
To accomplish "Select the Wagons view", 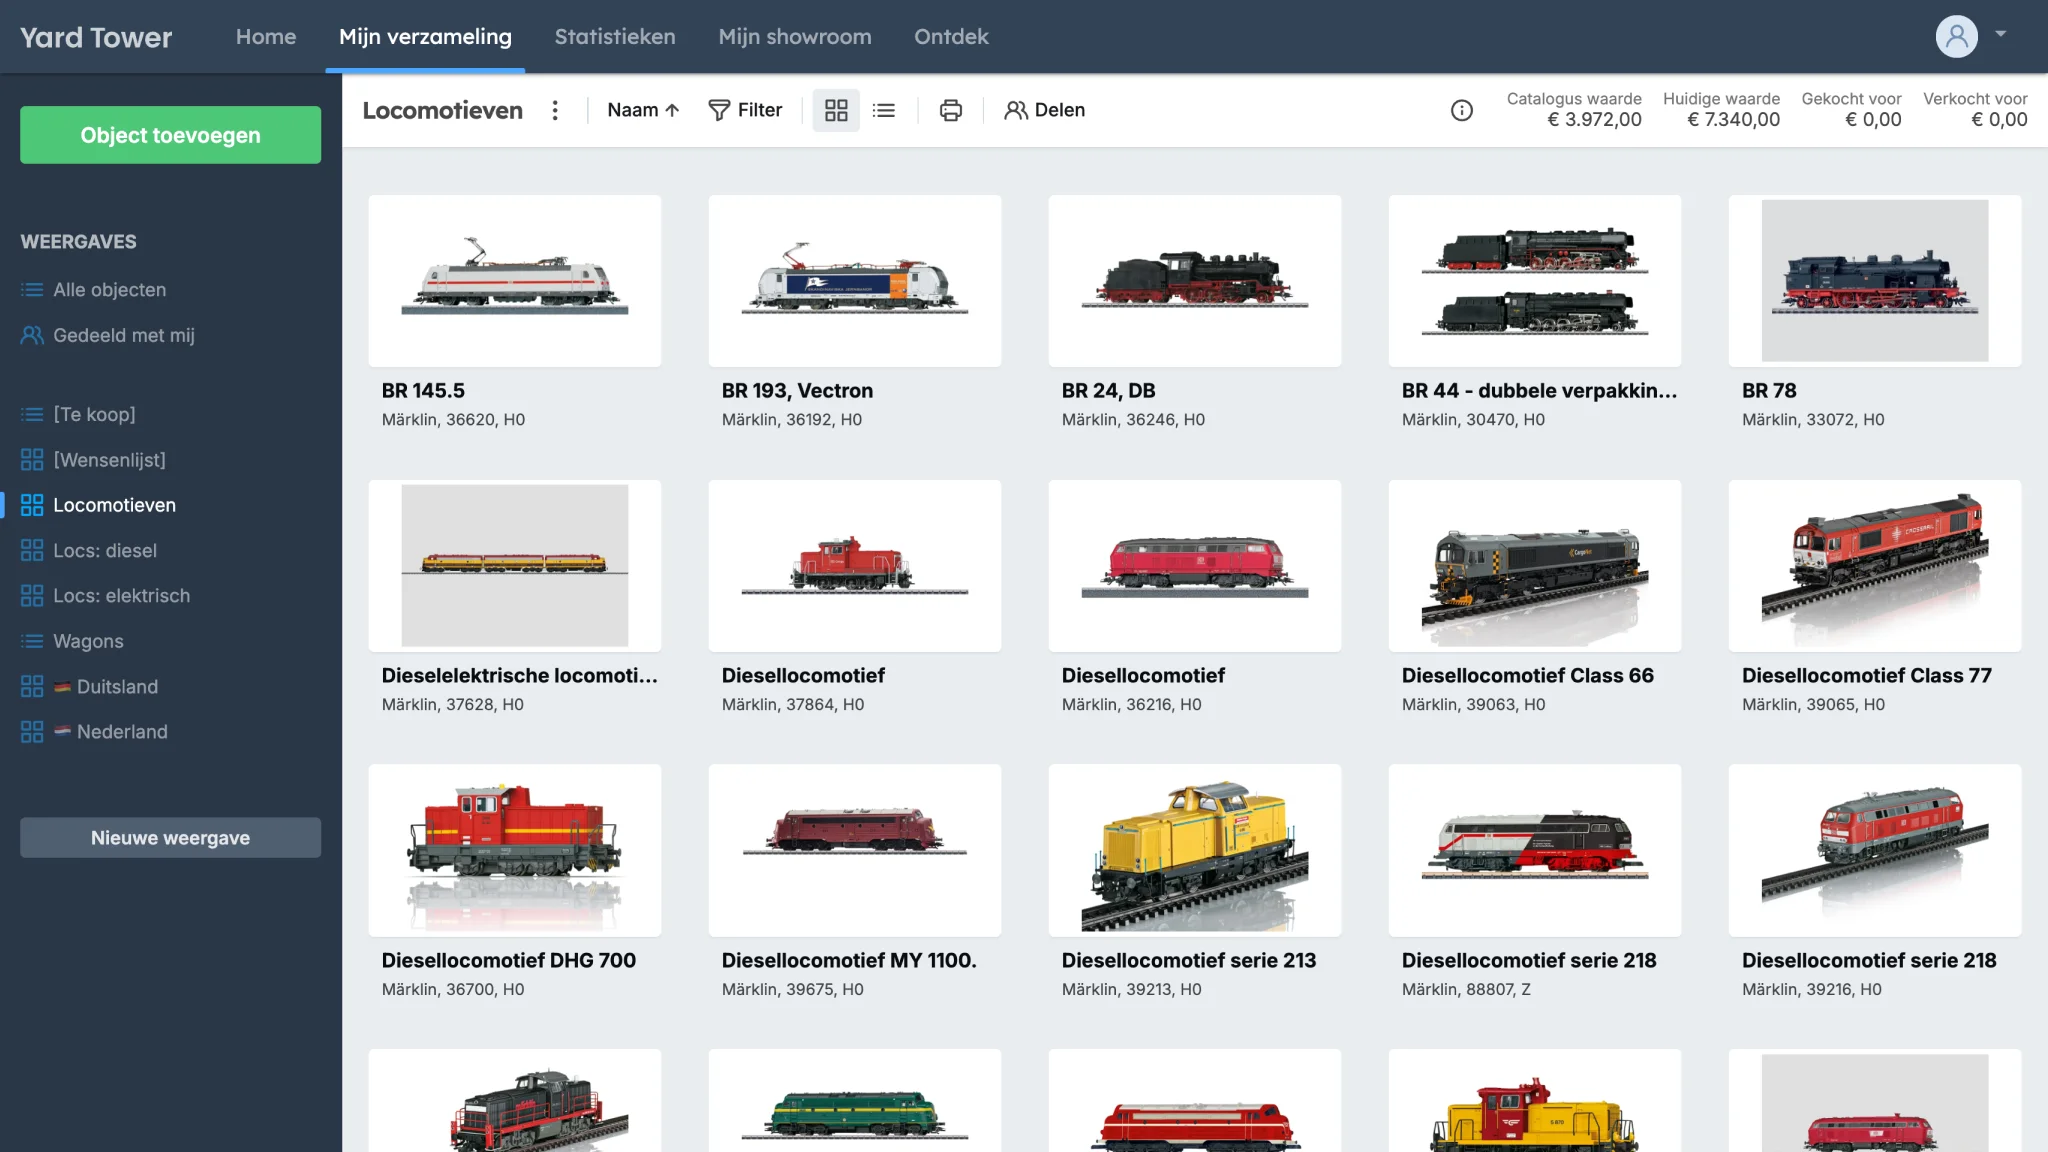I will pos(88,641).
